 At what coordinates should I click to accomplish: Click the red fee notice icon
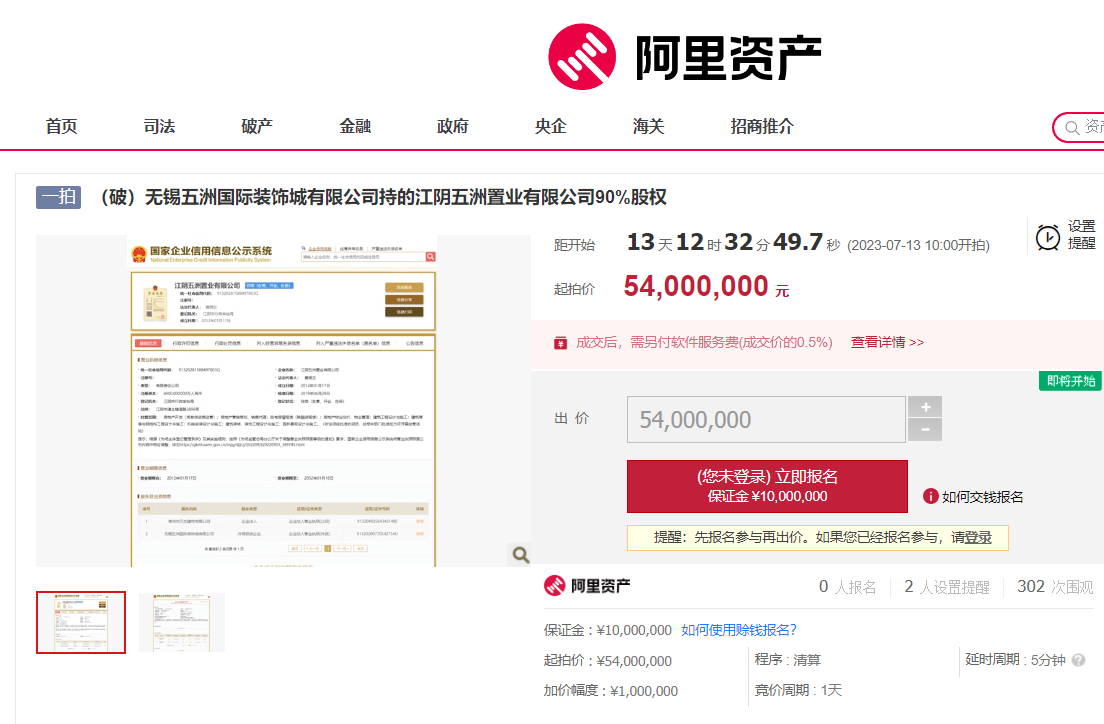point(560,342)
